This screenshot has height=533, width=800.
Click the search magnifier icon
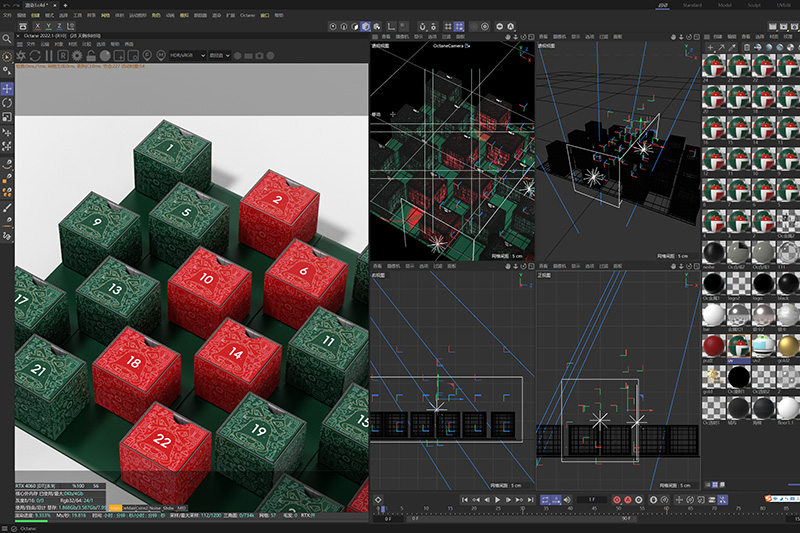click(7, 39)
